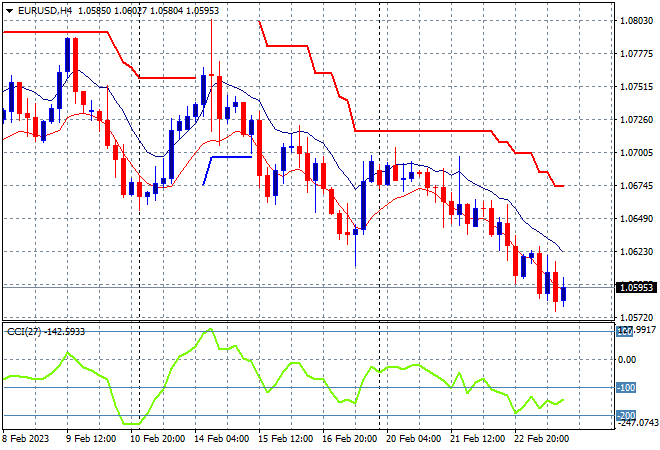Select the 16 Feb 20:00 time label
The width and height of the screenshot is (660, 450).
pos(349,439)
